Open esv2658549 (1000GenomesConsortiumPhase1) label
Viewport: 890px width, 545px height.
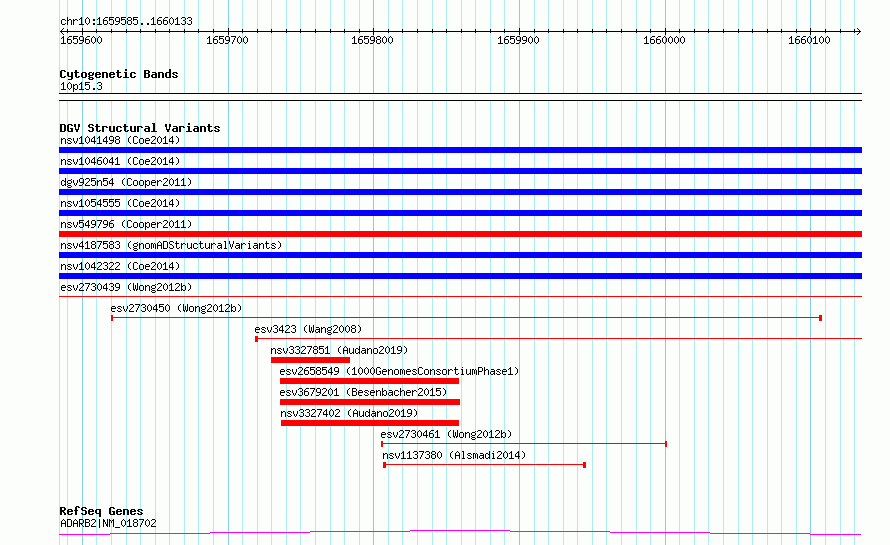[399, 371]
